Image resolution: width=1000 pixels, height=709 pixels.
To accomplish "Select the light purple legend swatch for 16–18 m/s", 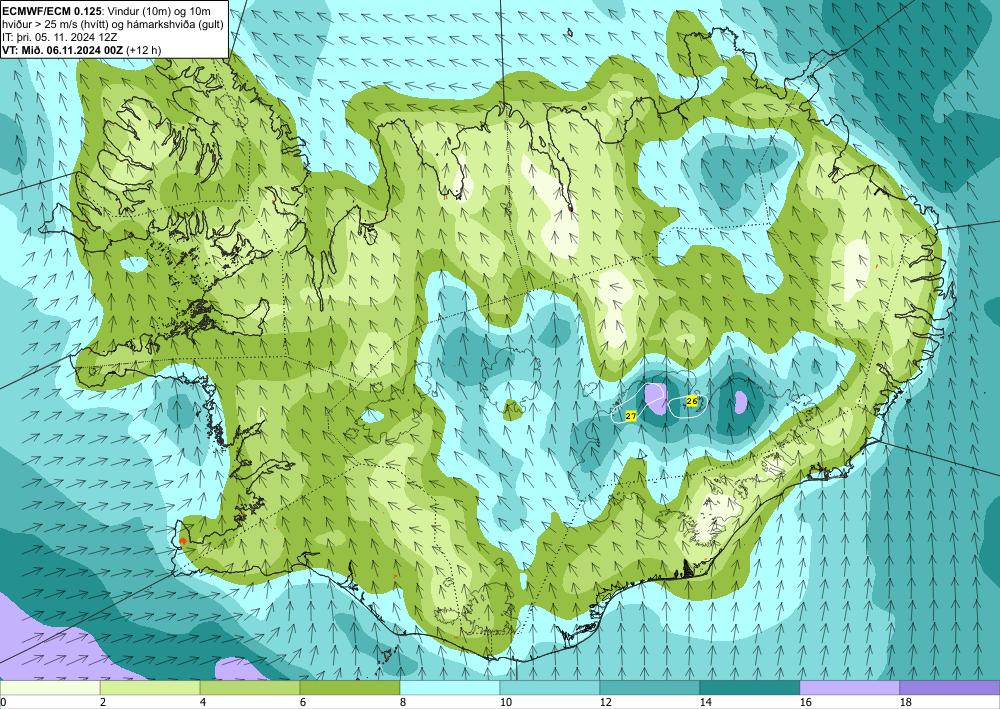I will [x=849, y=688].
